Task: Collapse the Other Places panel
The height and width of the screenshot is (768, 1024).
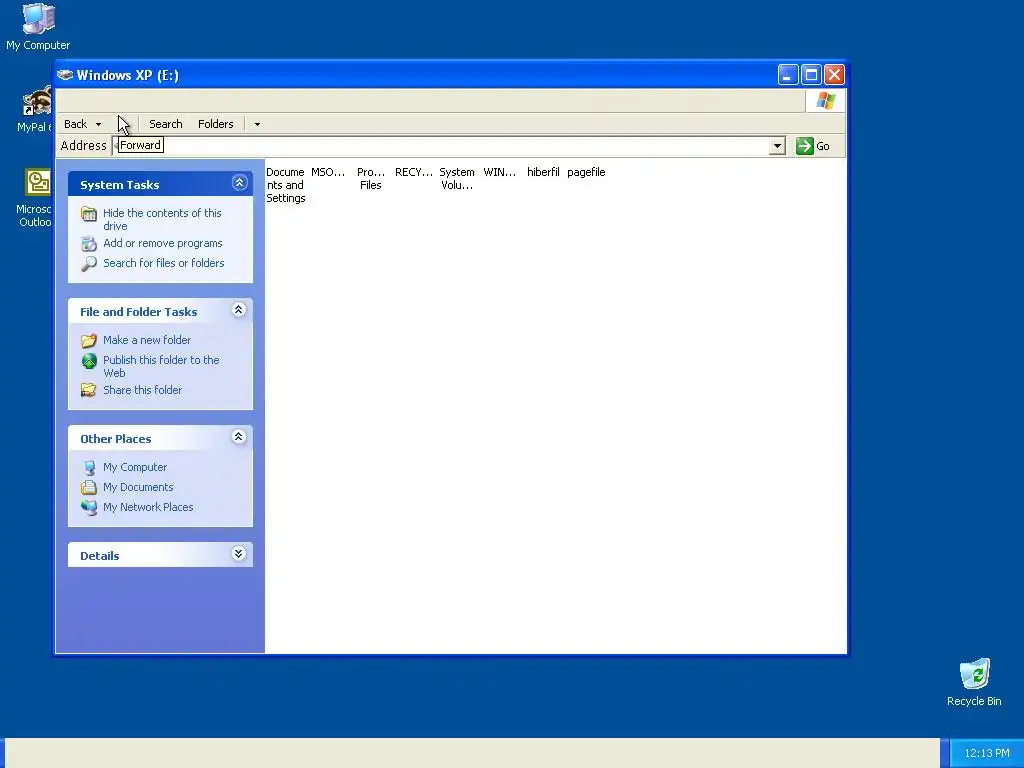Action: point(238,437)
